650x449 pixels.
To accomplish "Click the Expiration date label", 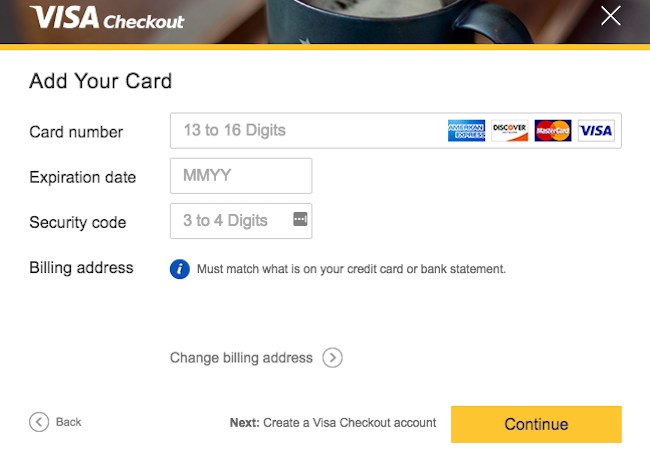I will click(x=82, y=177).
